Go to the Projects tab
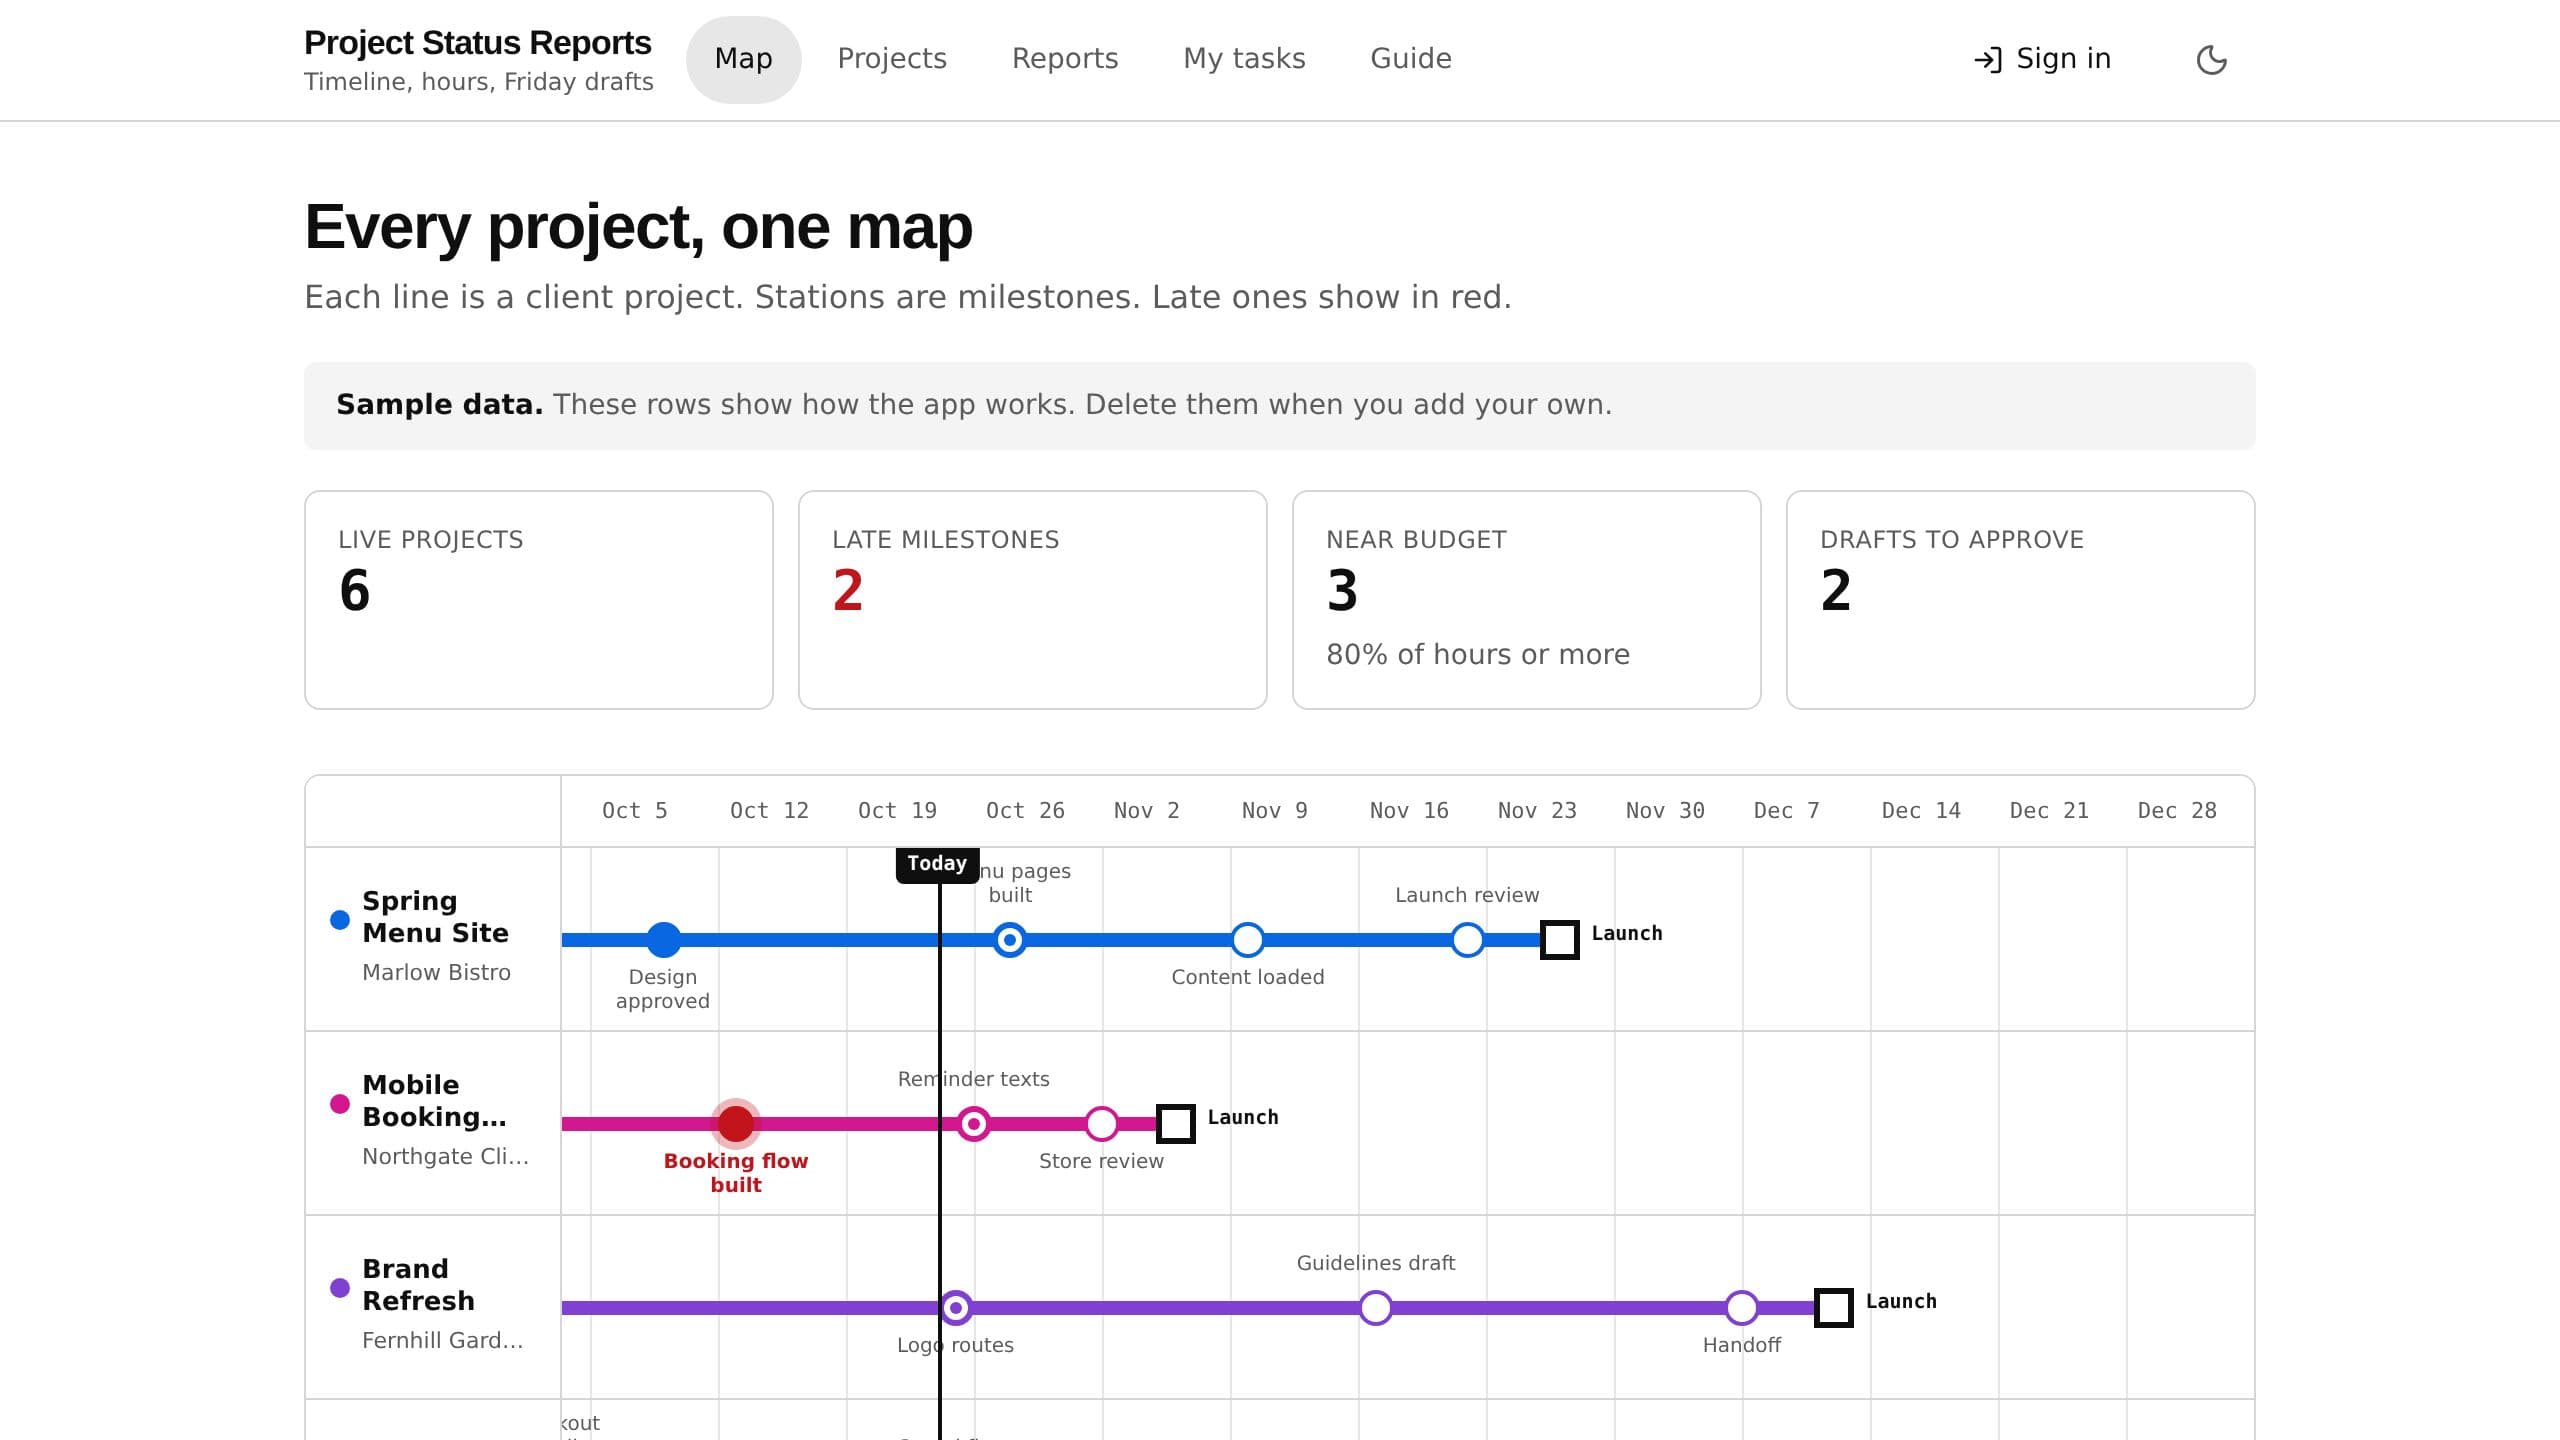The height and width of the screenshot is (1440, 2560). coord(892,59)
